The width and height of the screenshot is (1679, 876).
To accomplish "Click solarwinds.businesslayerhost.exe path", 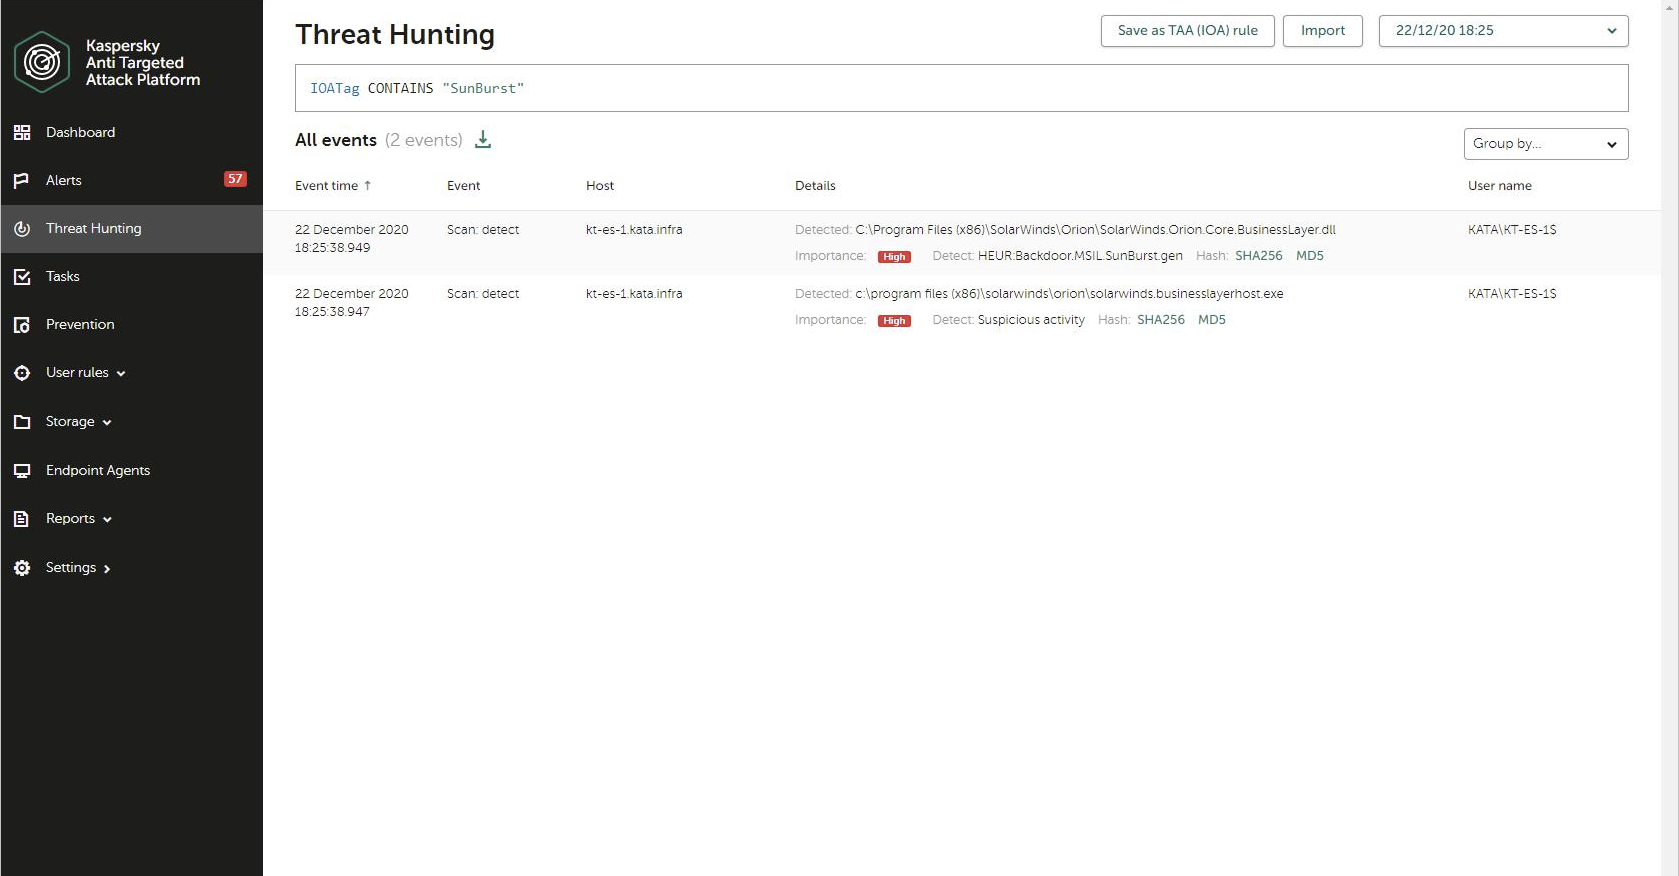I will tap(1070, 294).
